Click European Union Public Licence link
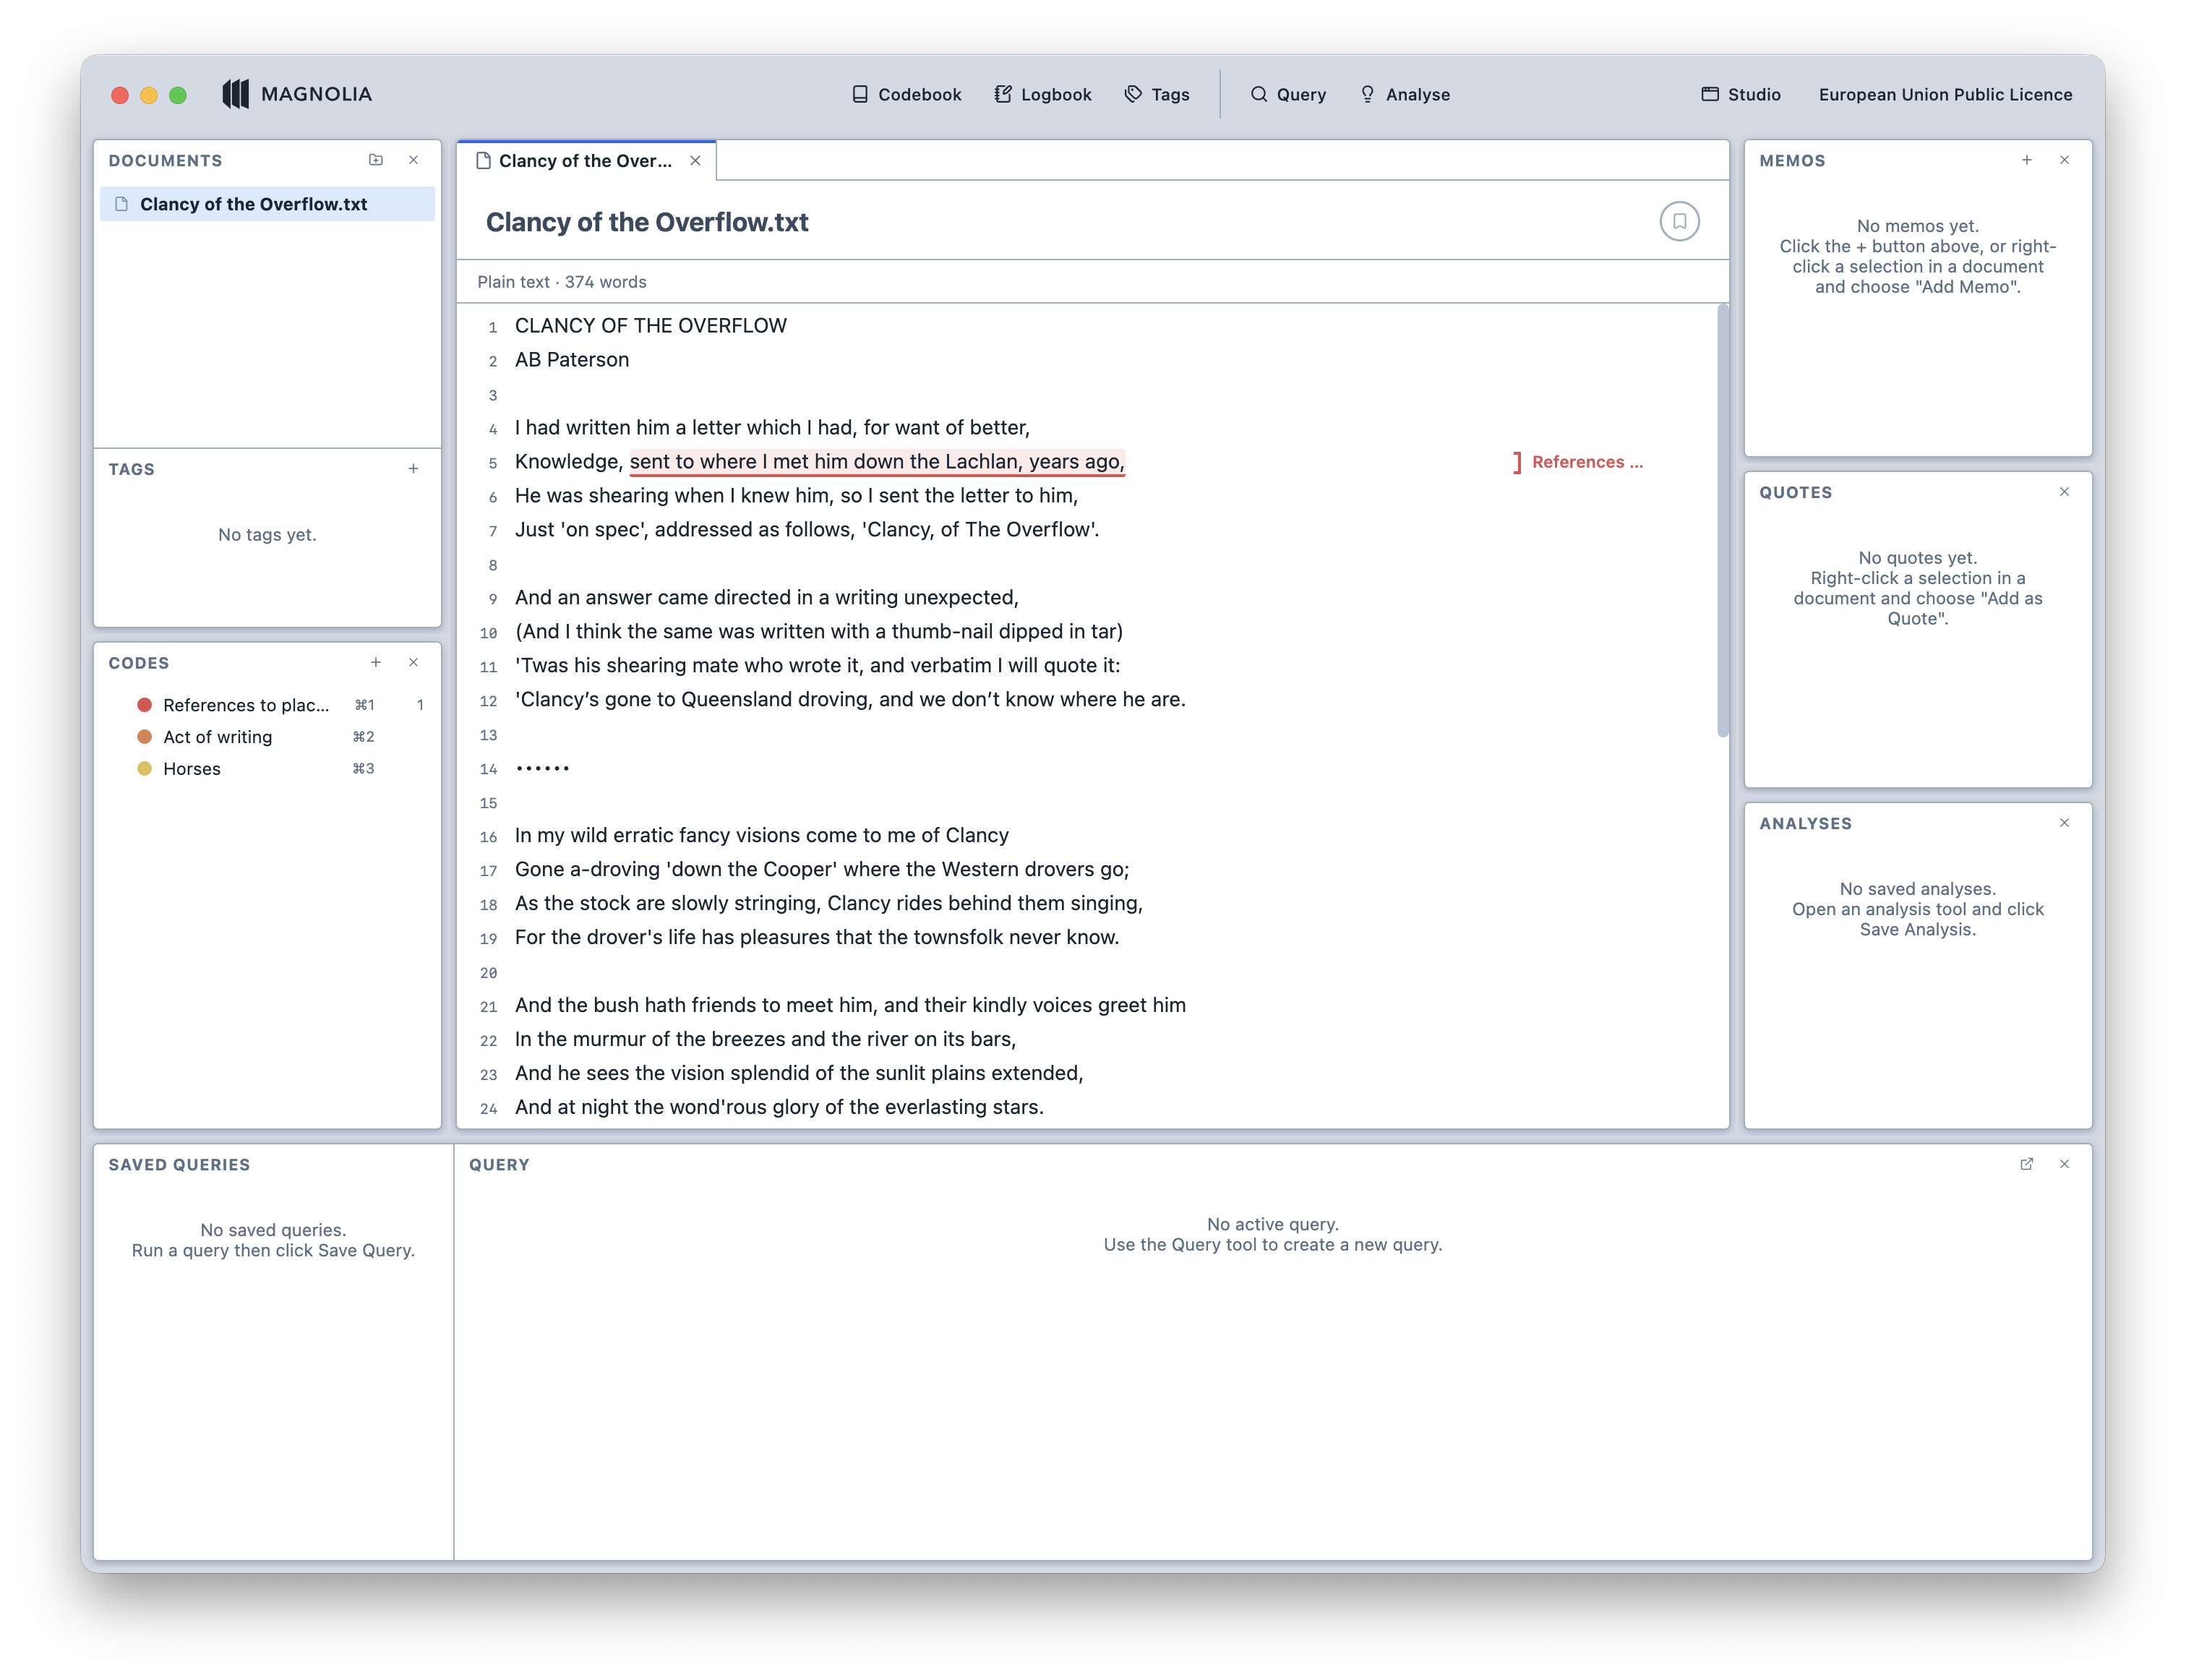Viewport: 2186px width, 1680px height. pos(1945,94)
